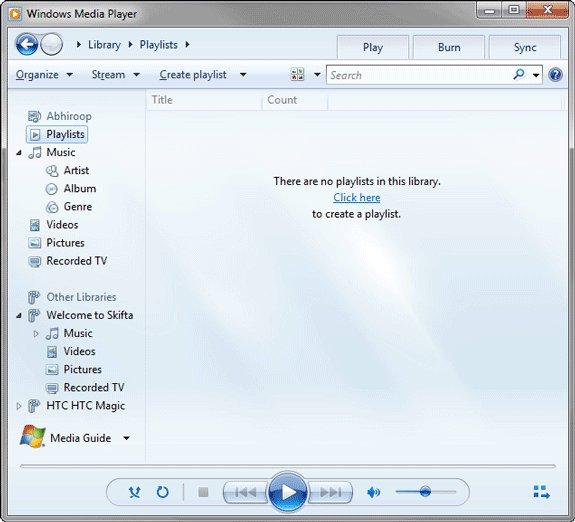Open Media Guide
575x522 pixels.
pyautogui.click(x=80, y=438)
